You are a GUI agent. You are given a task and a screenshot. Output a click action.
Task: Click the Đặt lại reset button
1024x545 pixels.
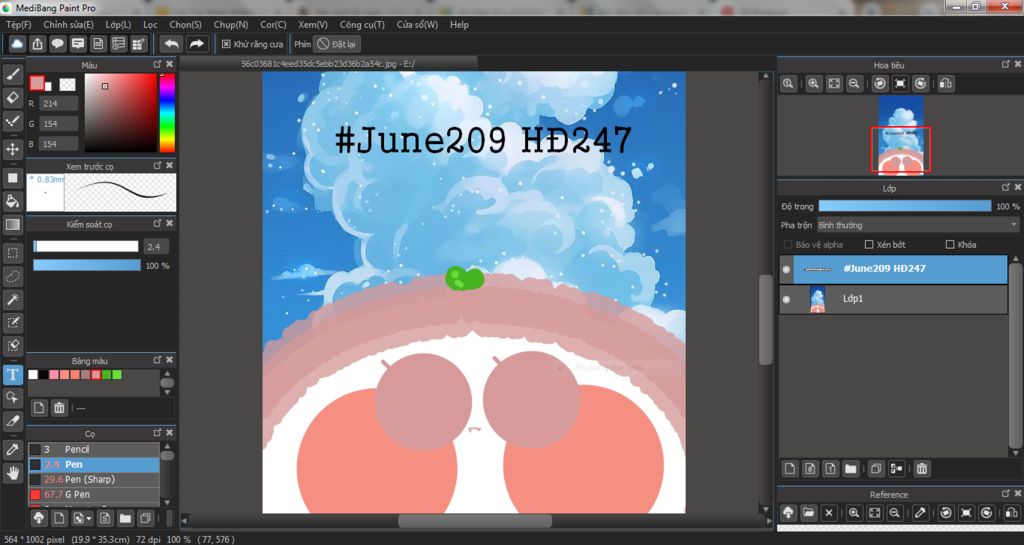[337, 44]
